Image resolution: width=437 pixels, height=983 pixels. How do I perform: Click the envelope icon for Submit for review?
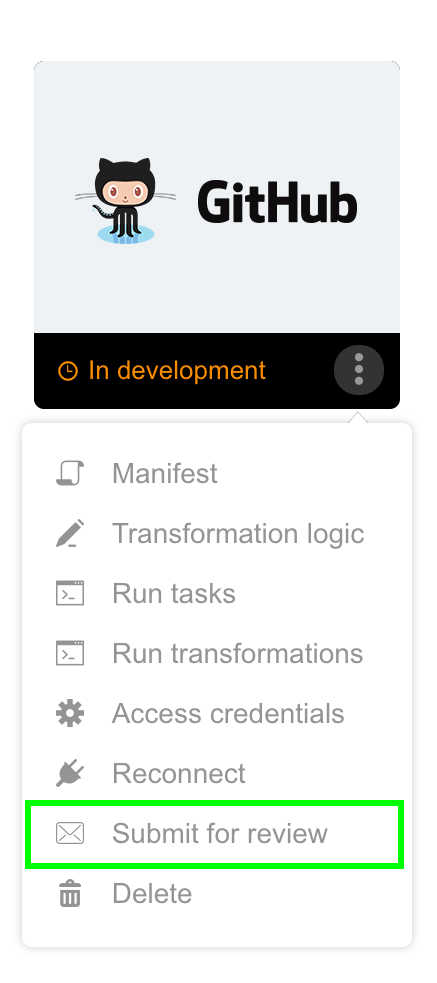click(70, 834)
